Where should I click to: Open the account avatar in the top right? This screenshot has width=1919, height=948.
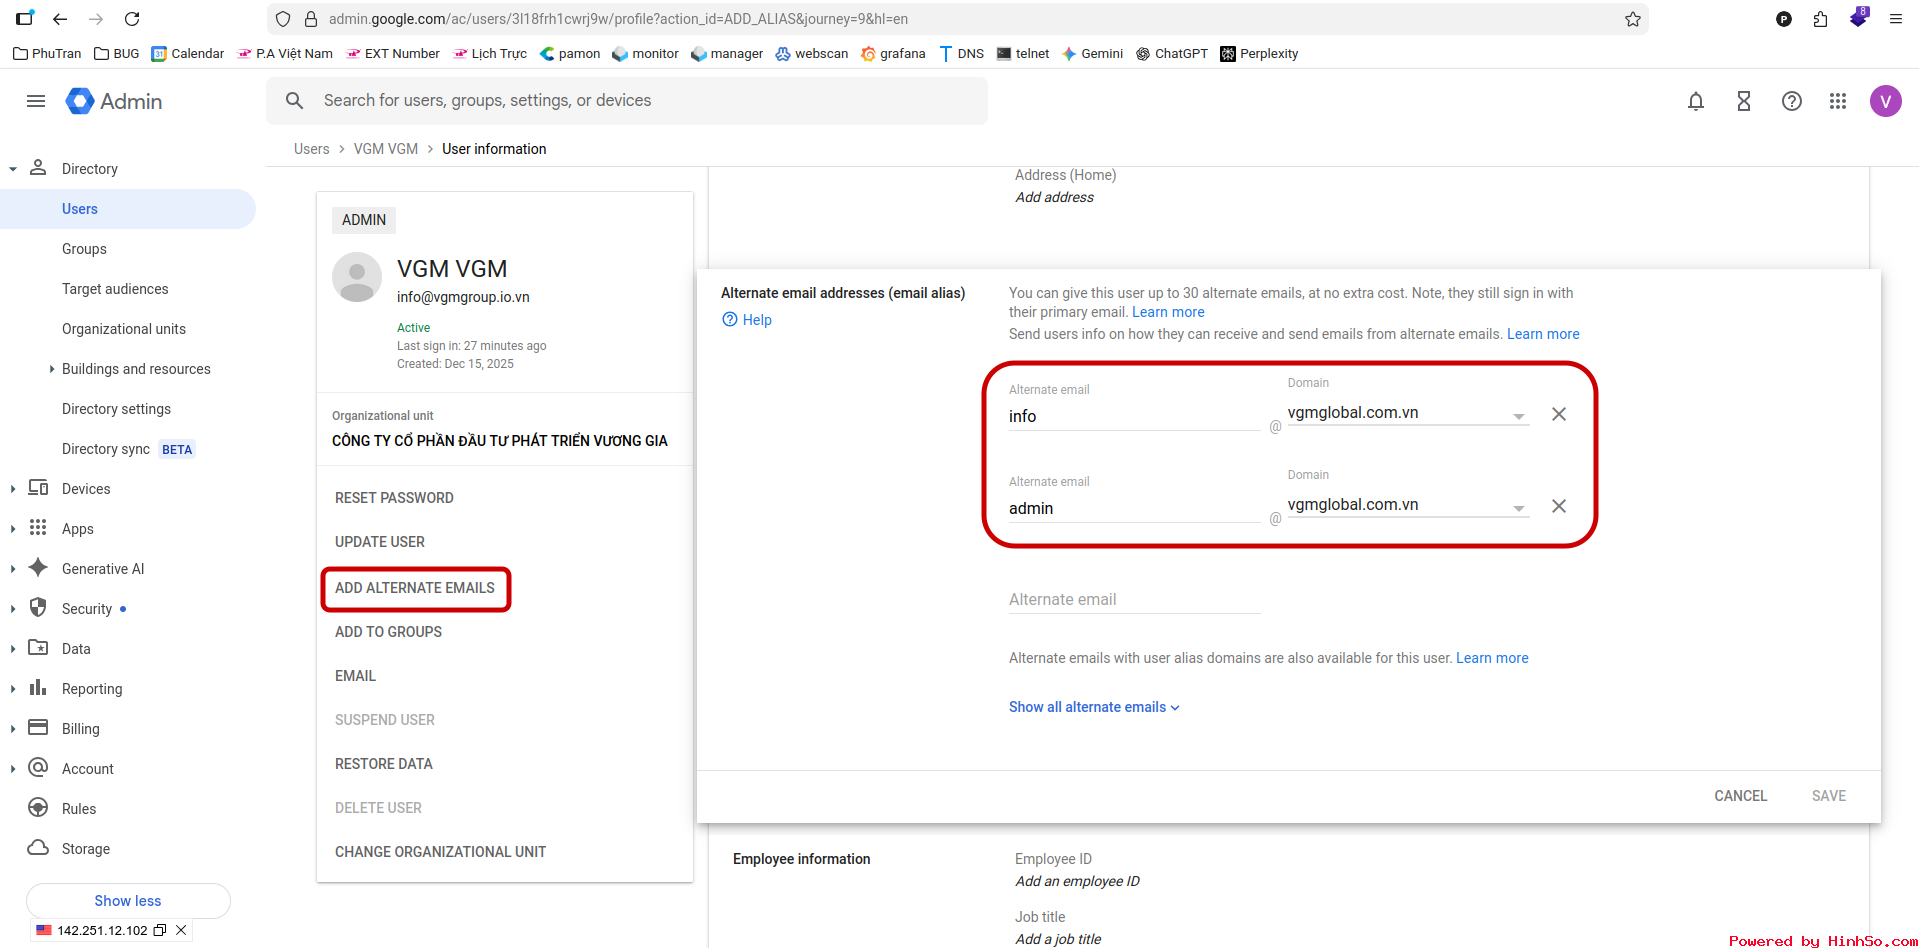(x=1886, y=101)
